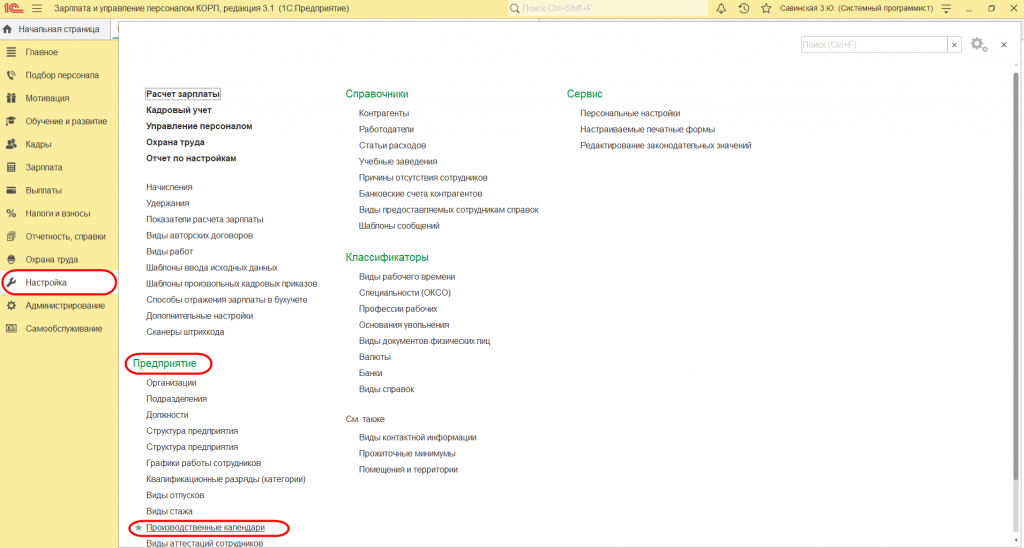Open the Организации link
This screenshot has height=548, width=1024.
tap(171, 383)
